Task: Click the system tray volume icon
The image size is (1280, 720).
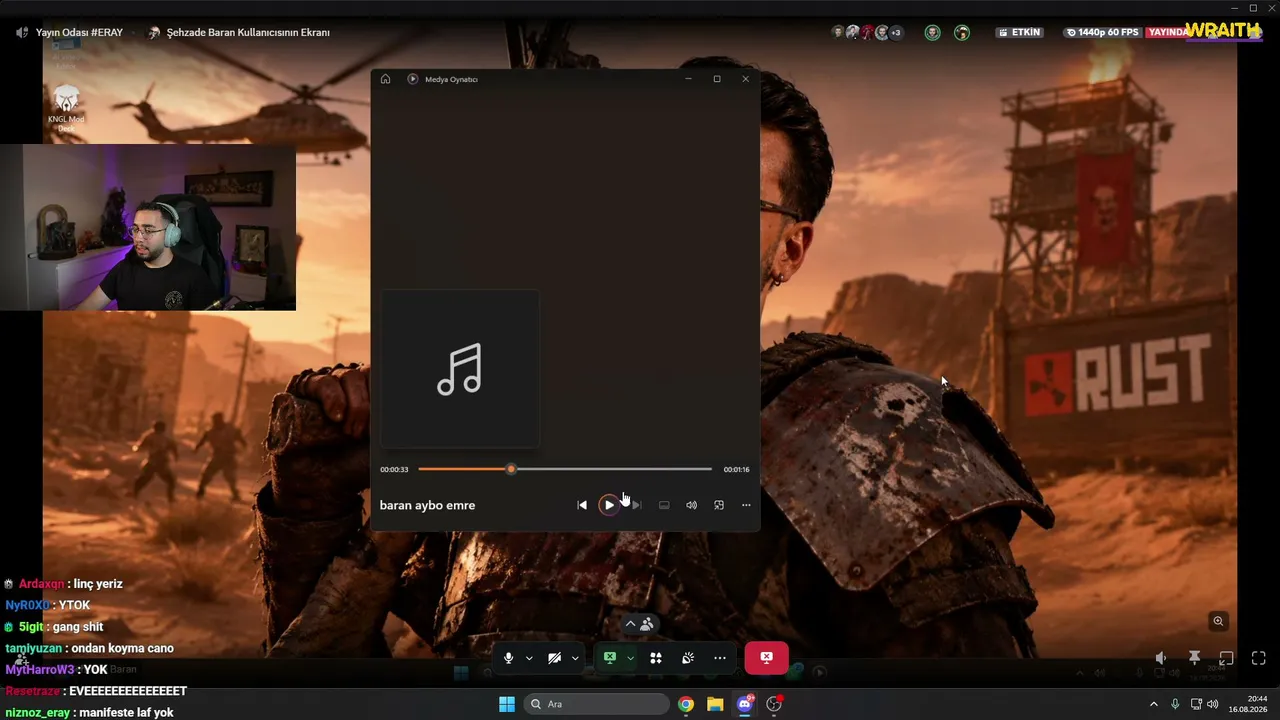Action: pos(1213,704)
